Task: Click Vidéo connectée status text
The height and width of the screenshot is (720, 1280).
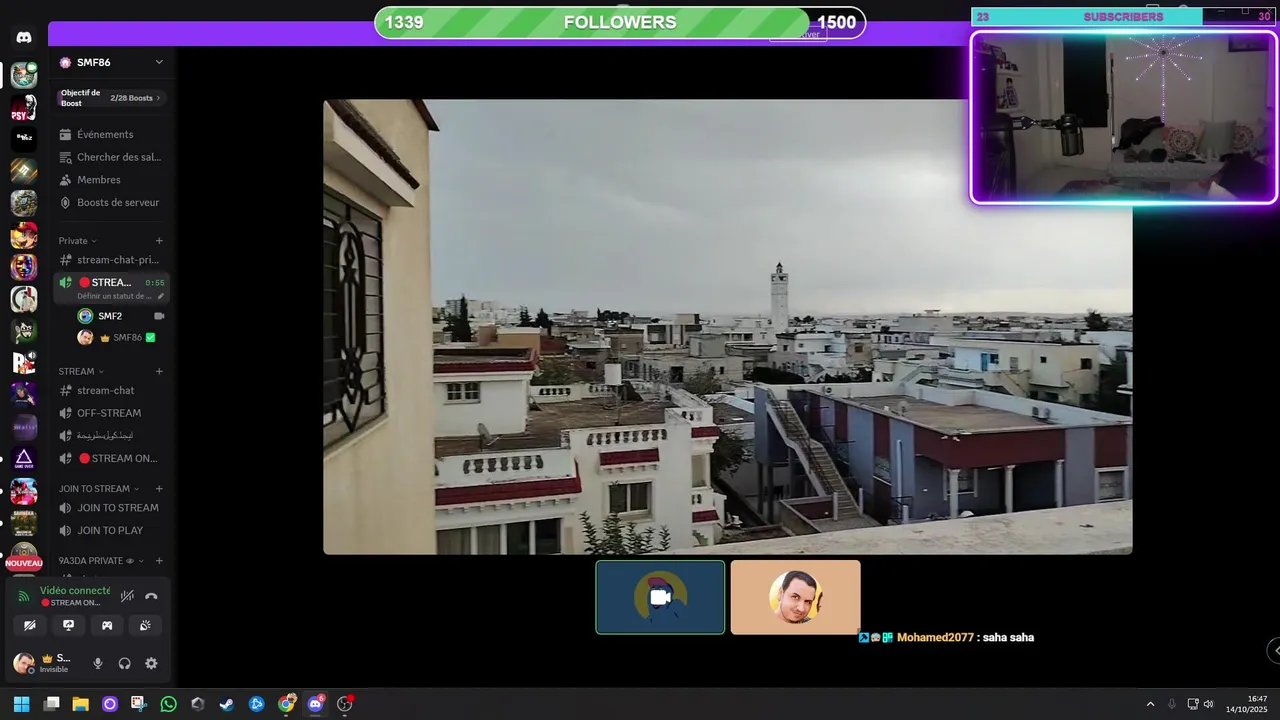Action: (75, 590)
